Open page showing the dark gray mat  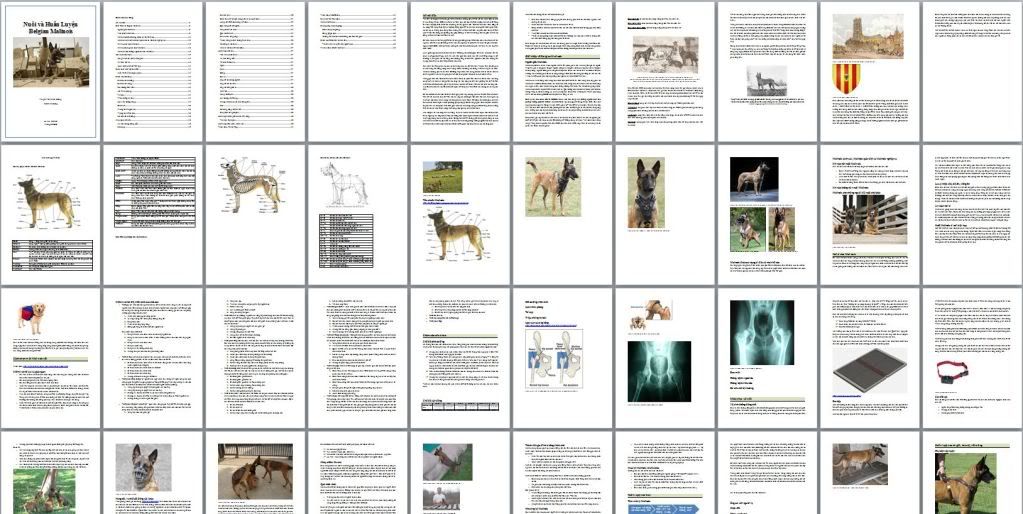[870, 357]
